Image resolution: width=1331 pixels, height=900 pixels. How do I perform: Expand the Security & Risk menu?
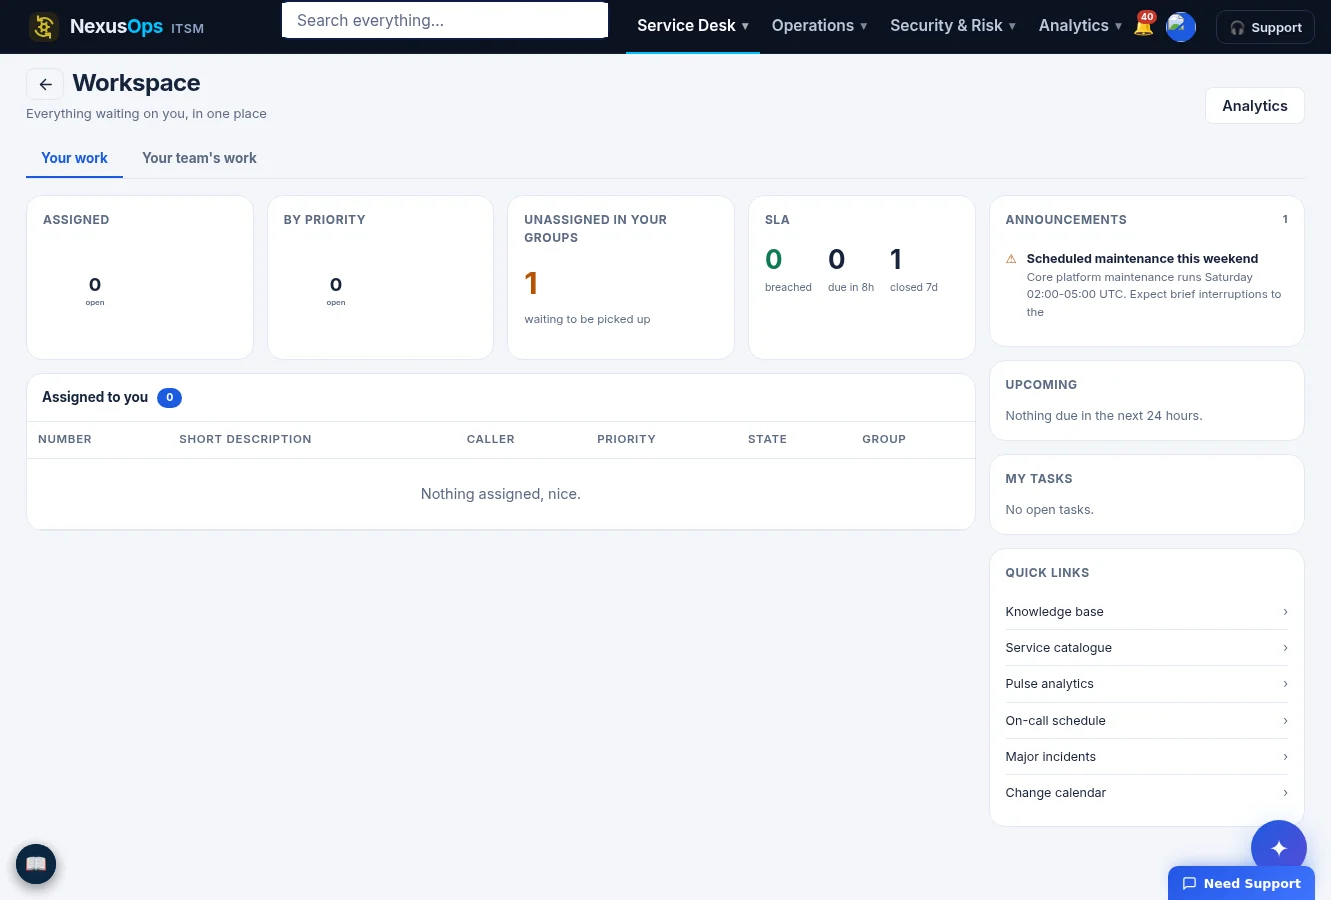(953, 26)
